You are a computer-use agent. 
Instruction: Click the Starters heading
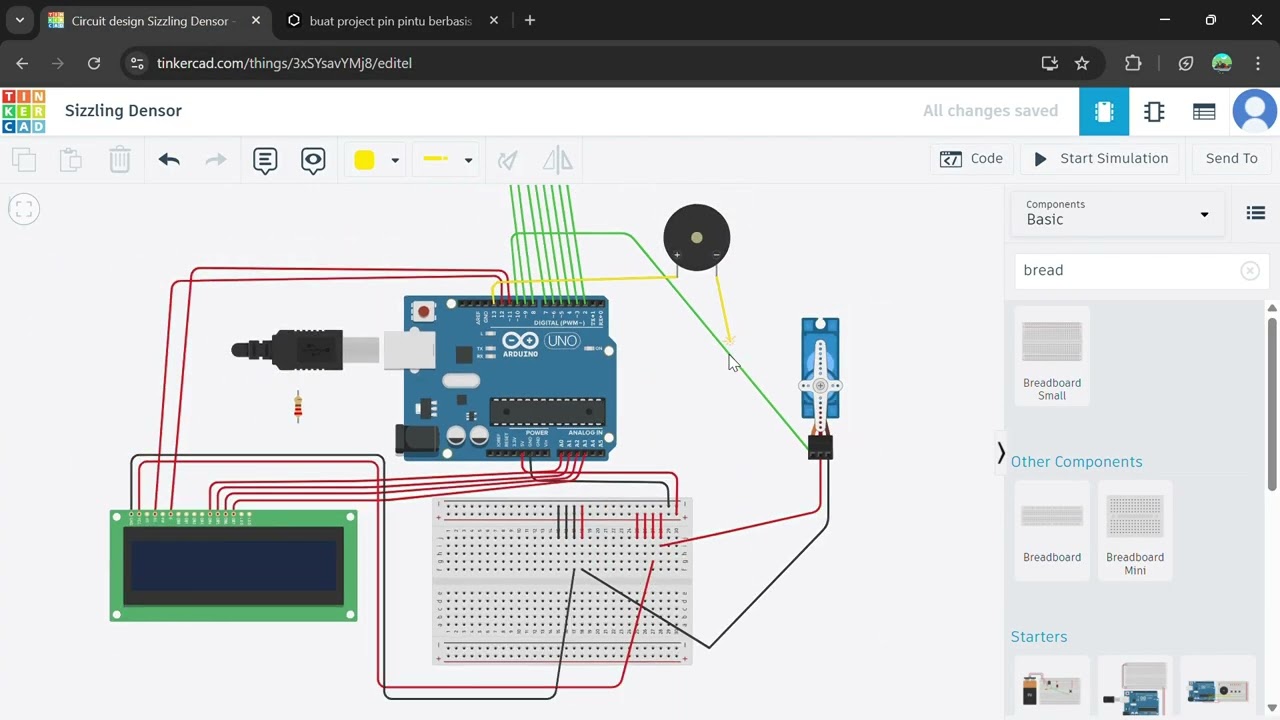click(1039, 637)
